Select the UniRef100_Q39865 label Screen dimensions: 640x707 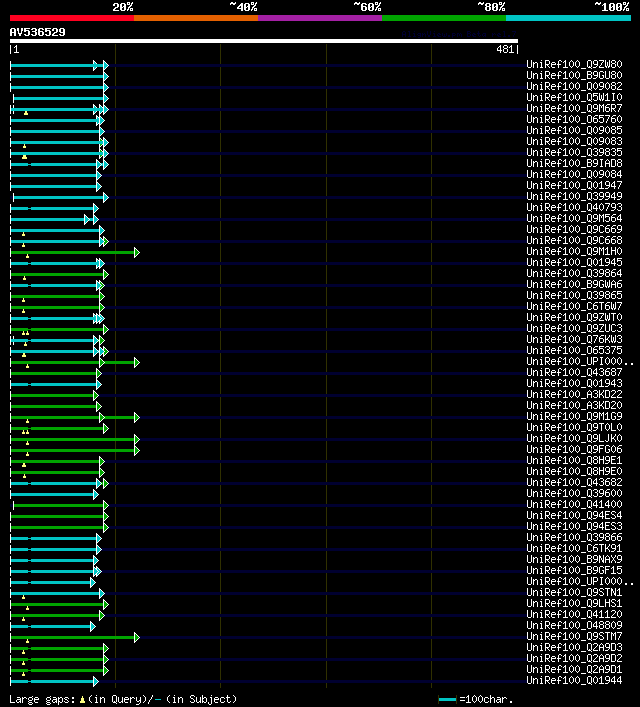(x=574, y=295)
